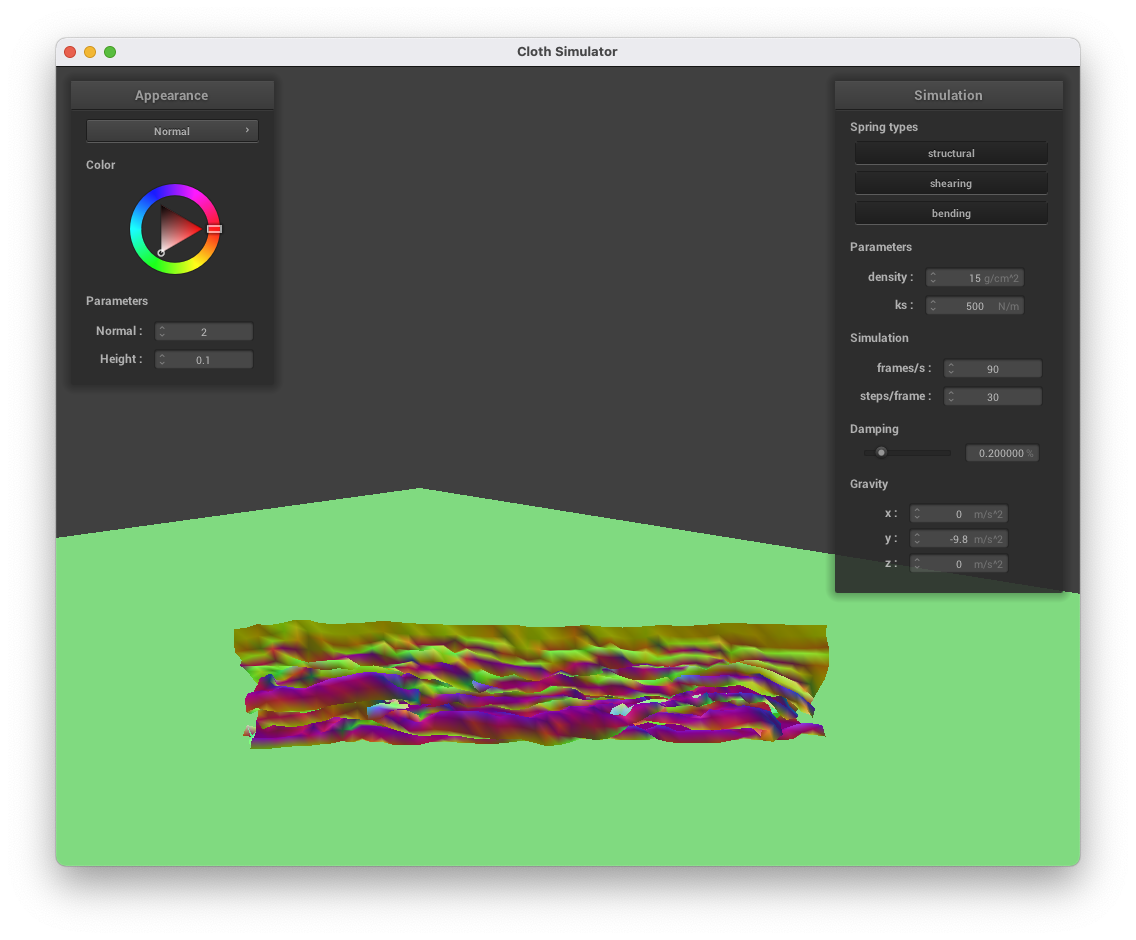
Task: Click the 'Spring types' label
Action: click(x=884, y=127)
